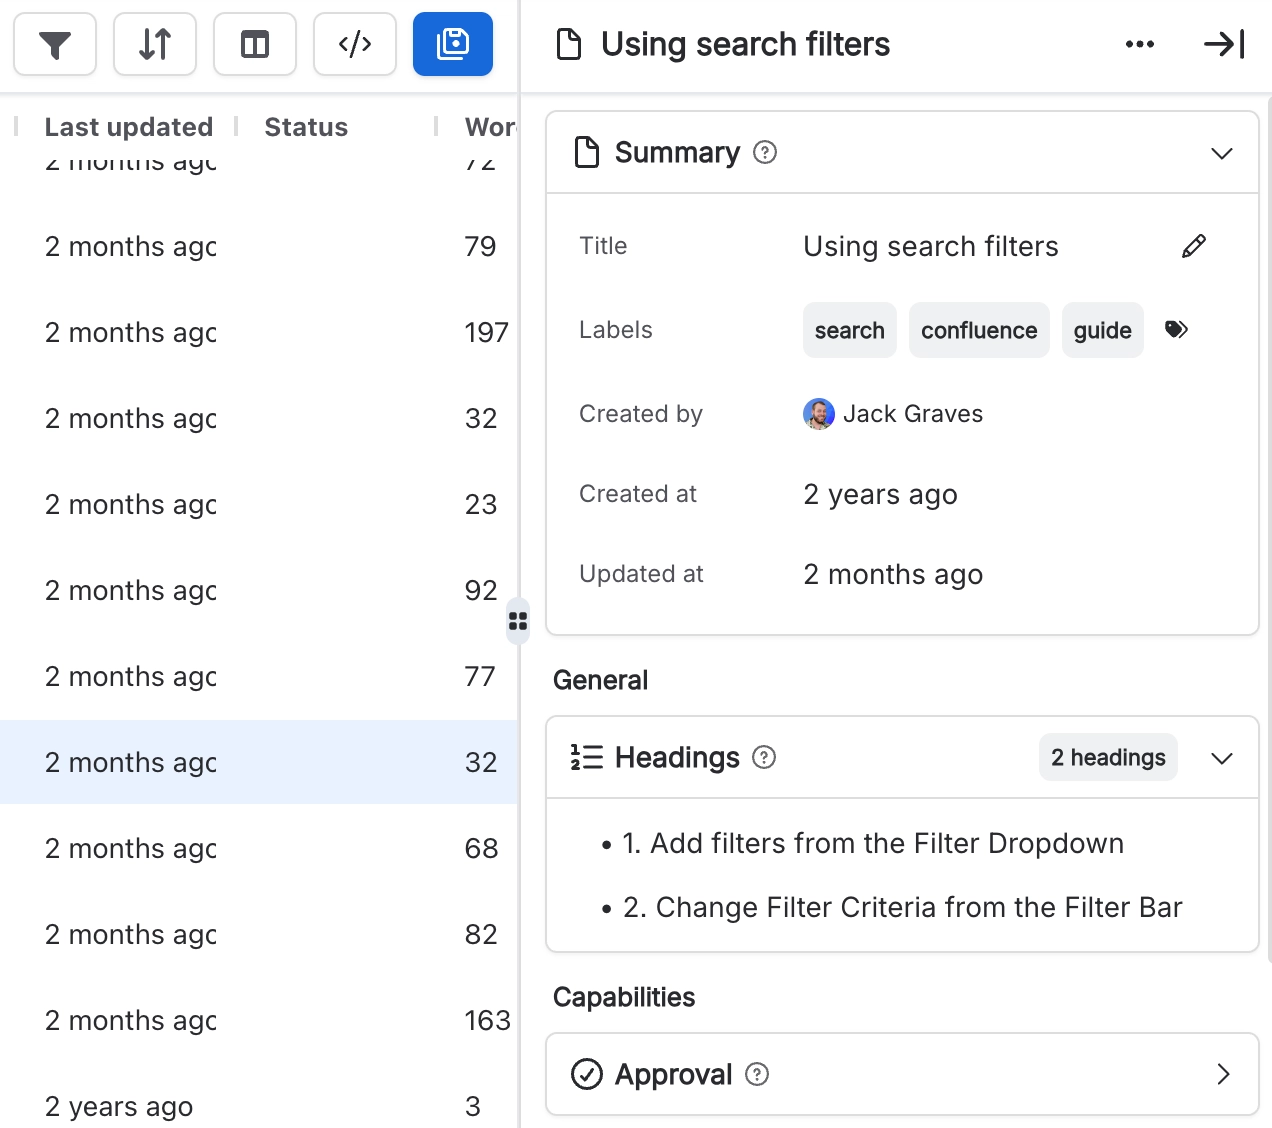Open the filter funnel button
Screen dimensions: 1272x1128
55,44
